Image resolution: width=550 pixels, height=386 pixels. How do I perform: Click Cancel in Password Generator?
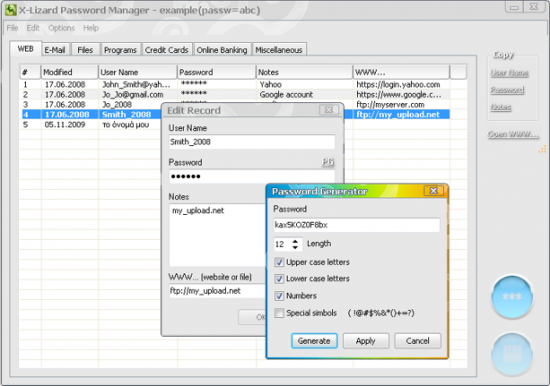pyautogui.click(x=417, y=341)
